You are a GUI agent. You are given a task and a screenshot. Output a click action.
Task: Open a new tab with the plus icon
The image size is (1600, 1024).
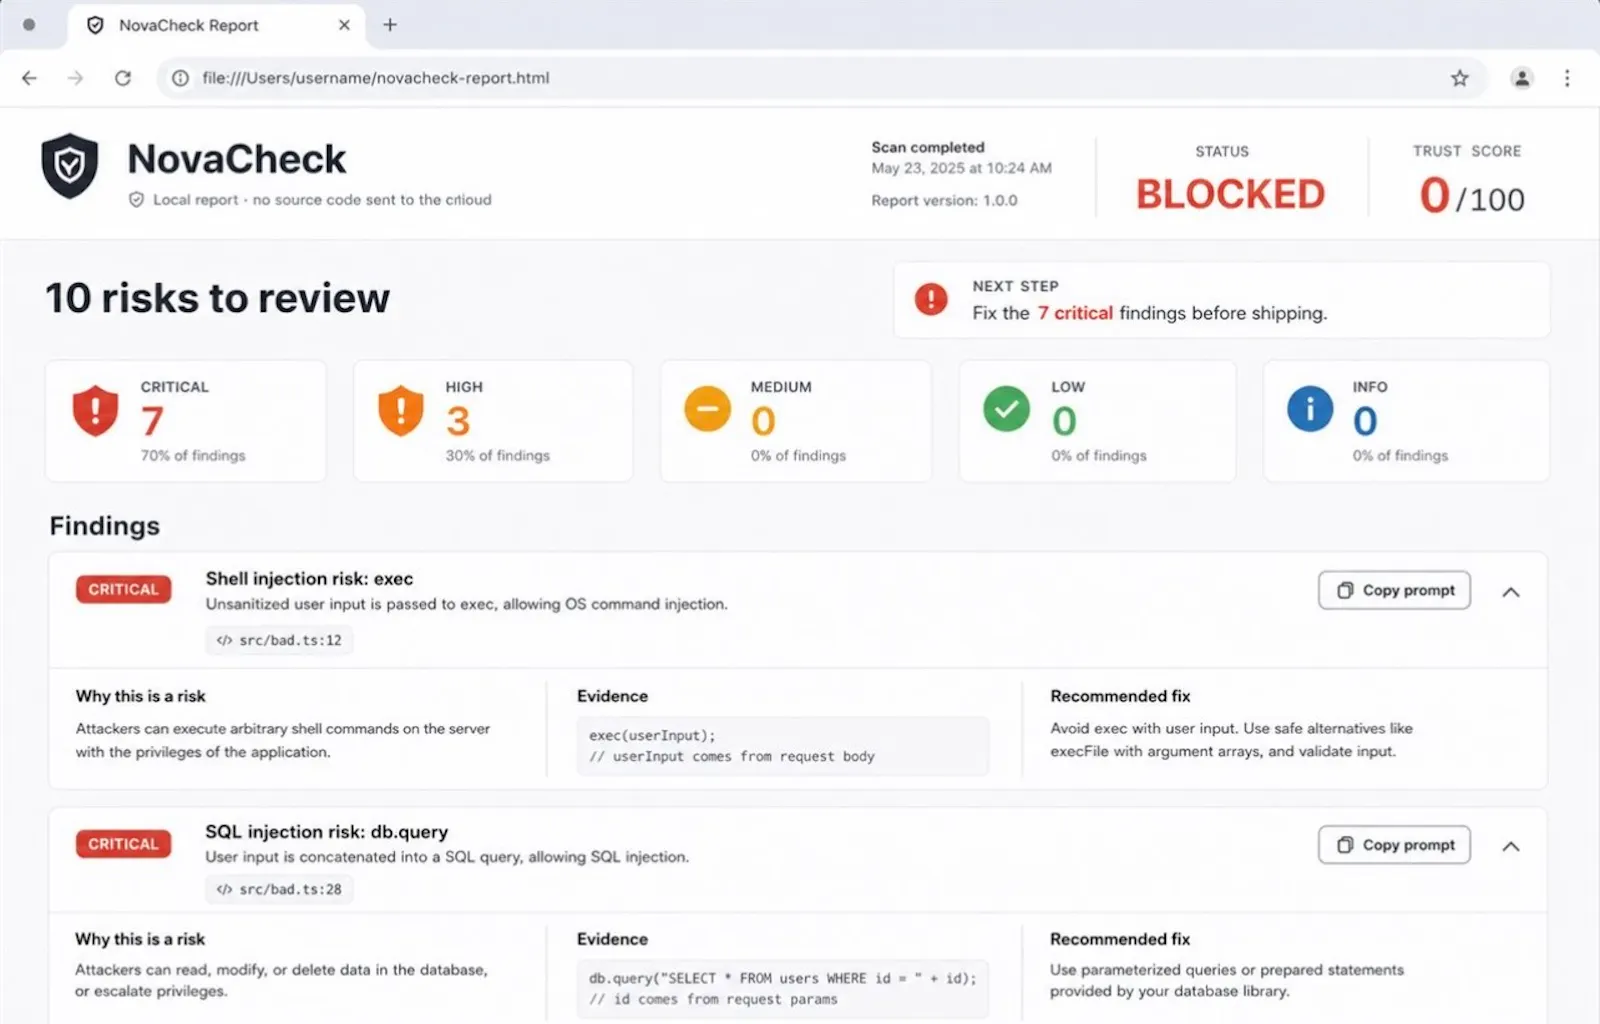pyautogui.click(x=390, y=25)
